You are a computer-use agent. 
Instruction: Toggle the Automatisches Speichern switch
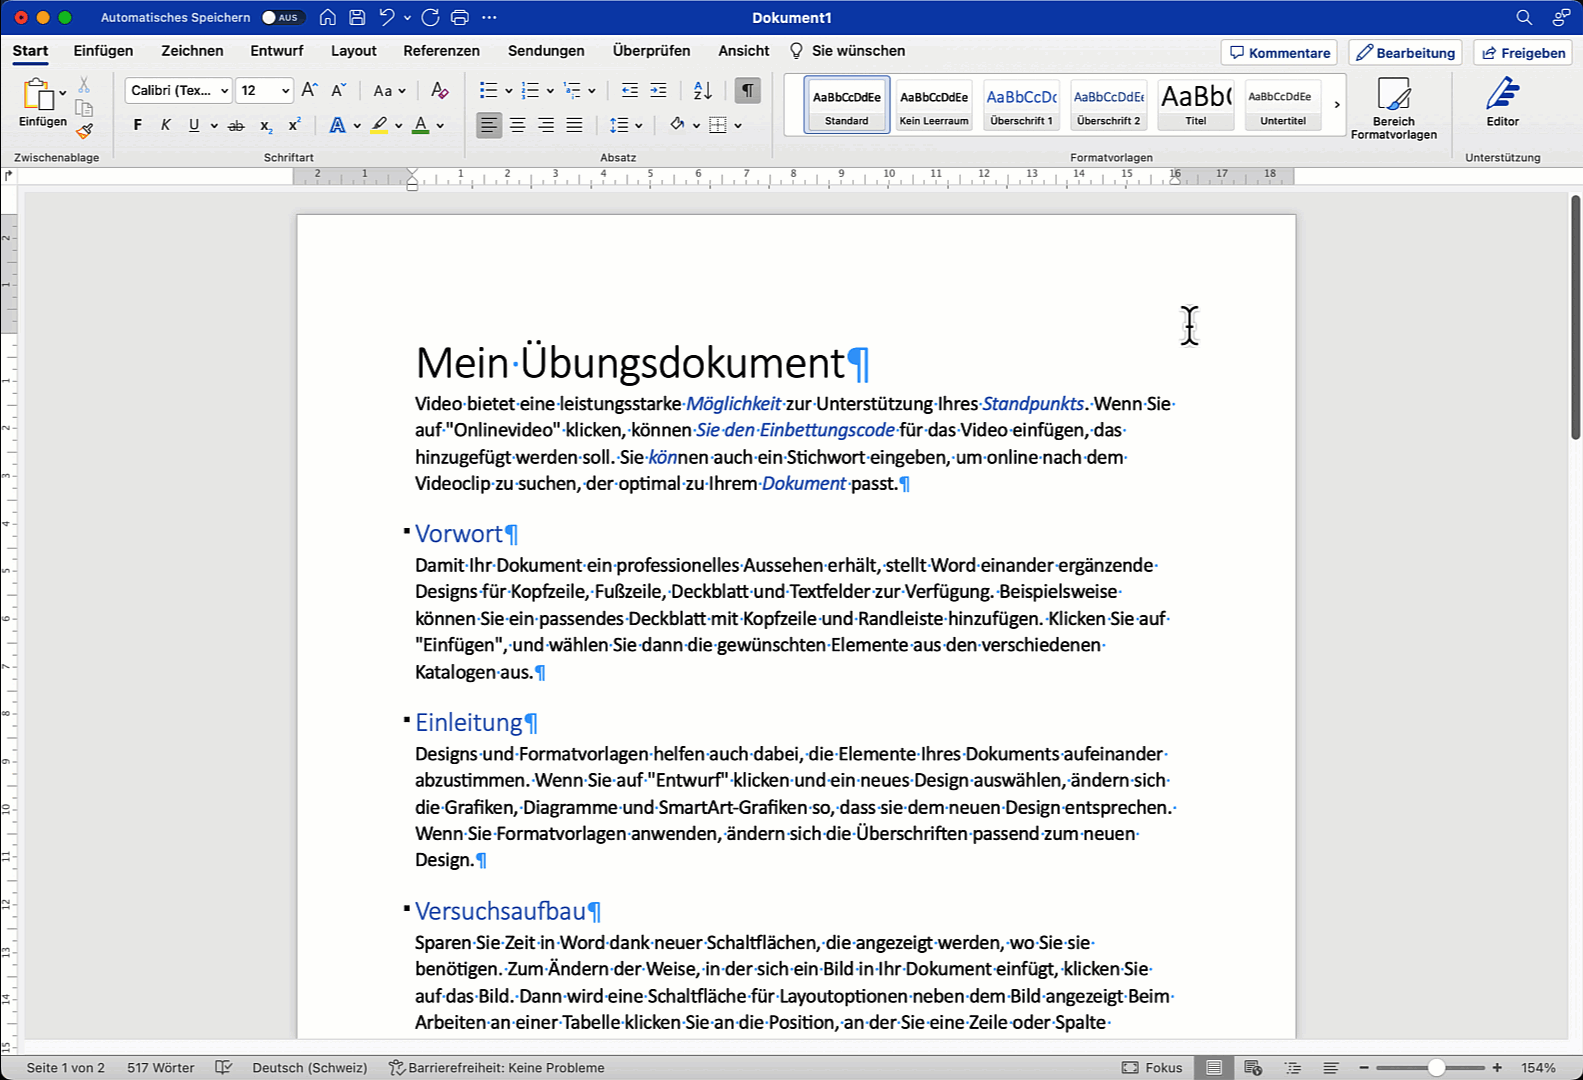click(x=282, y=17)
